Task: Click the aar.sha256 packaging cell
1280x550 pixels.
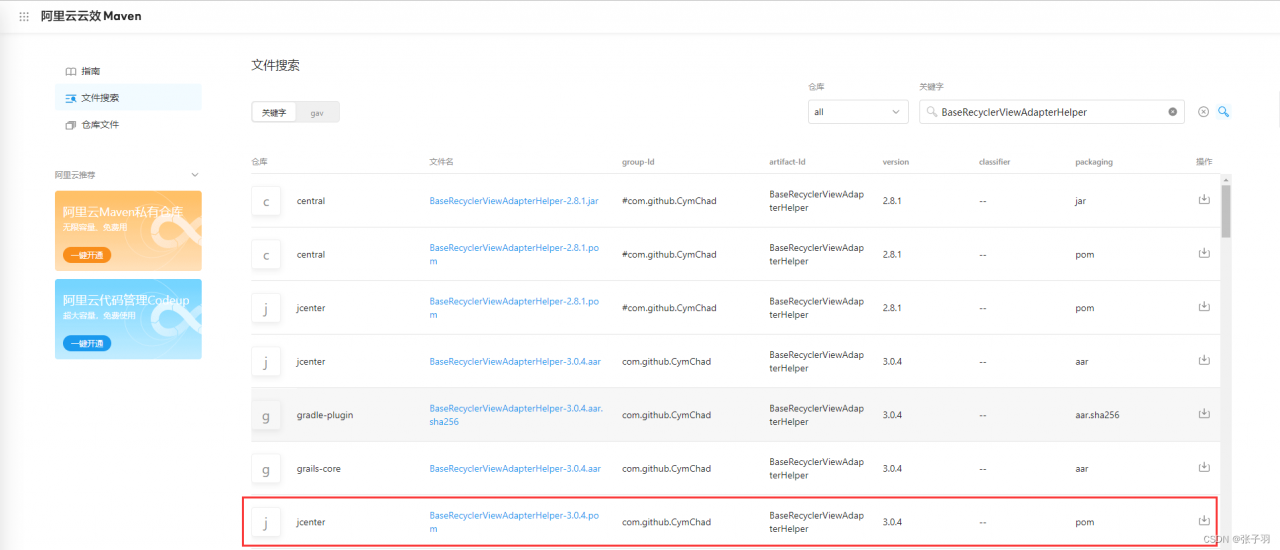Action: point(1097,415)
